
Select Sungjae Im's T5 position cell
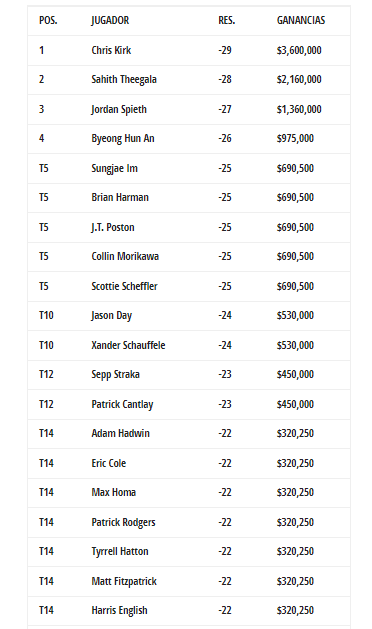tap(44, 168)
